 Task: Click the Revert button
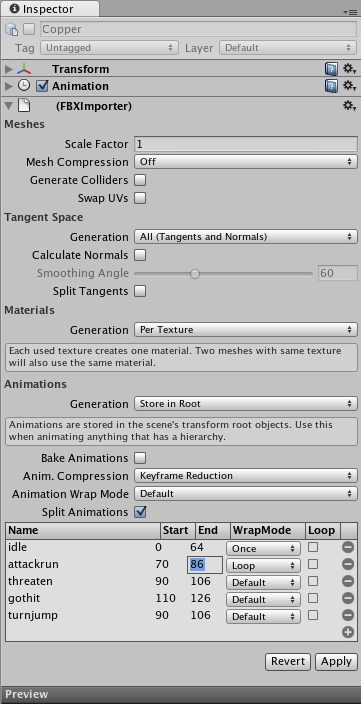click(x=288, y=661)
